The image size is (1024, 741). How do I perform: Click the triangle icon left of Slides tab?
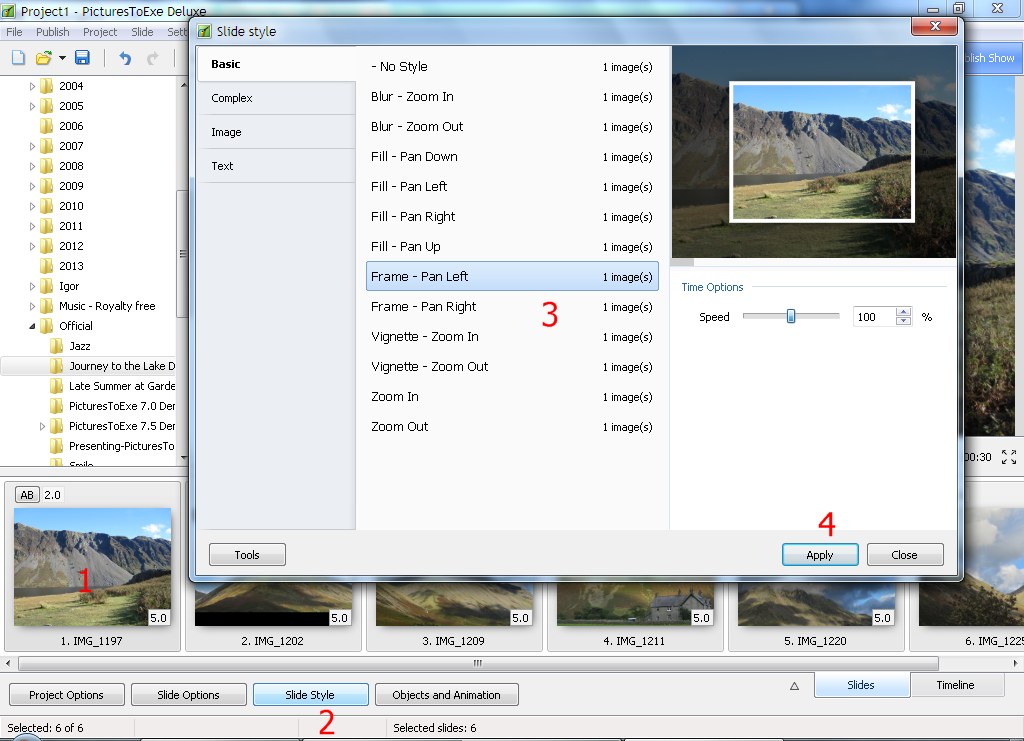[x=794, y=686]
